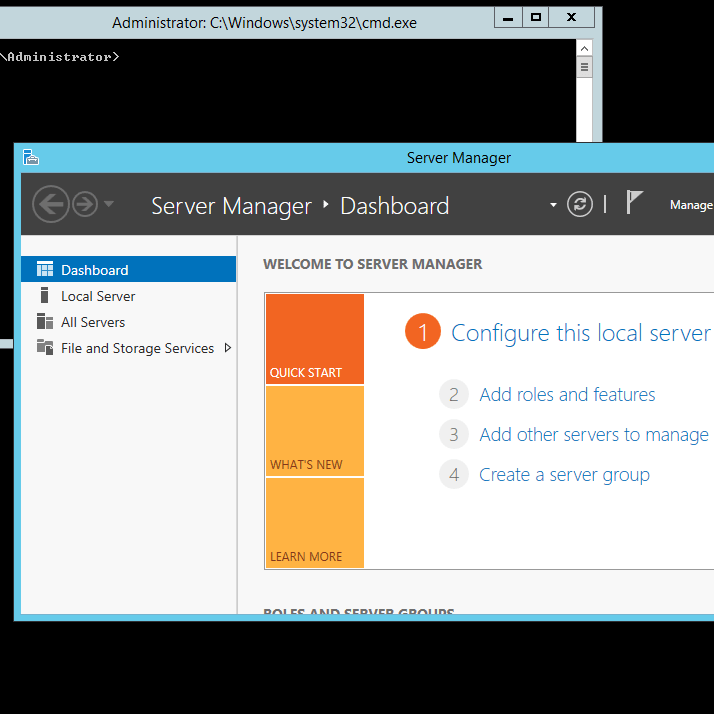The width and height of the screenshot is (714, 714).
Task: Open All Servers in the sidebar
Action: 128,322
